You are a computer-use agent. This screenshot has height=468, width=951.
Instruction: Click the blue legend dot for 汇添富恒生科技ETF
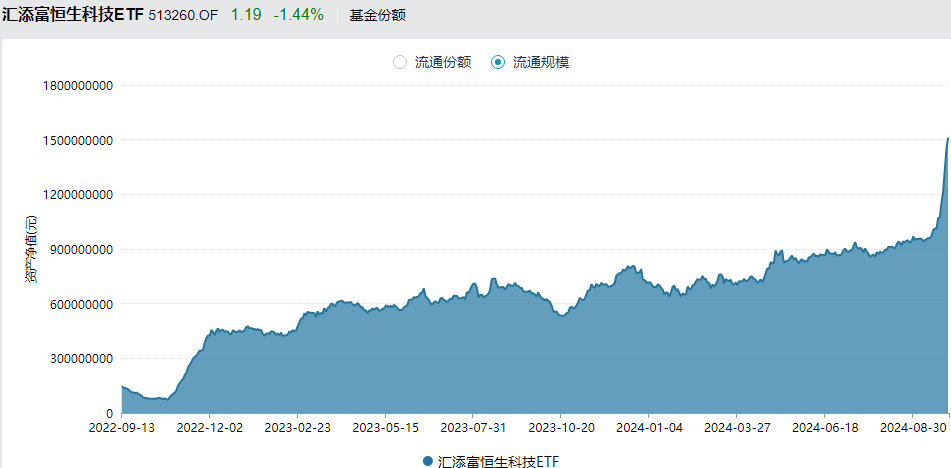(428, 461)
